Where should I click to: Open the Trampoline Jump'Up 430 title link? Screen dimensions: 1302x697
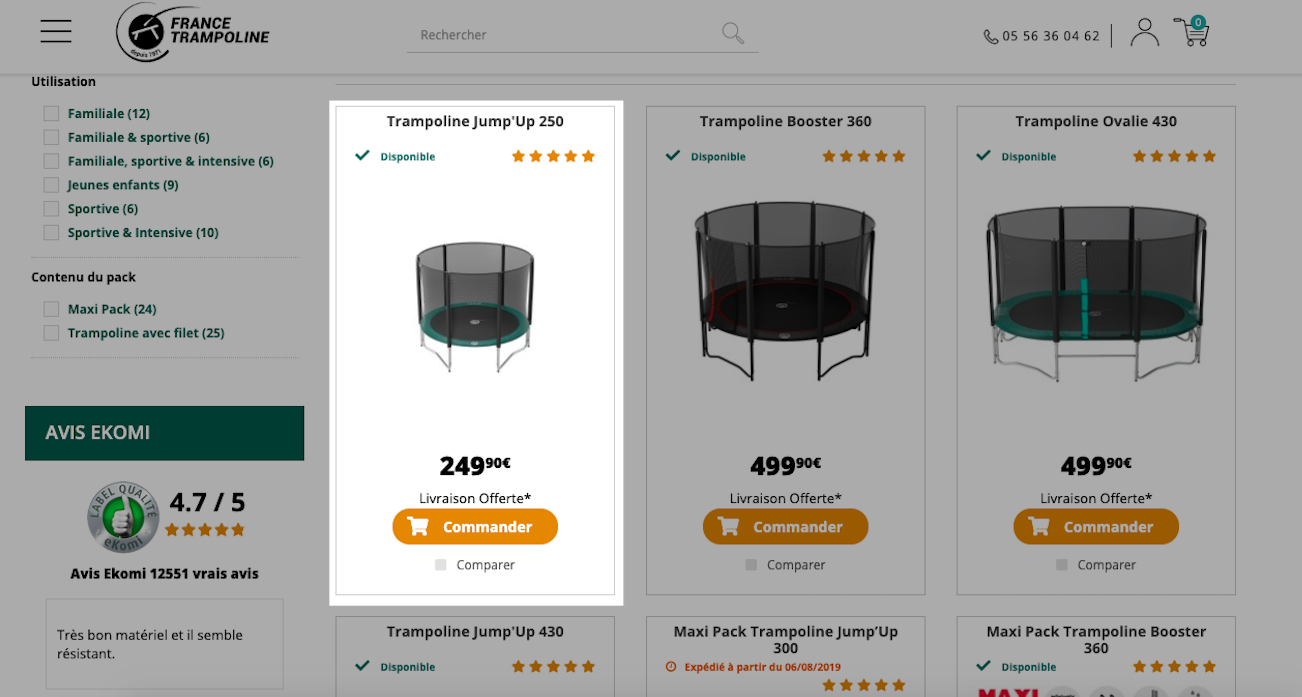click(x=475, y=632)
